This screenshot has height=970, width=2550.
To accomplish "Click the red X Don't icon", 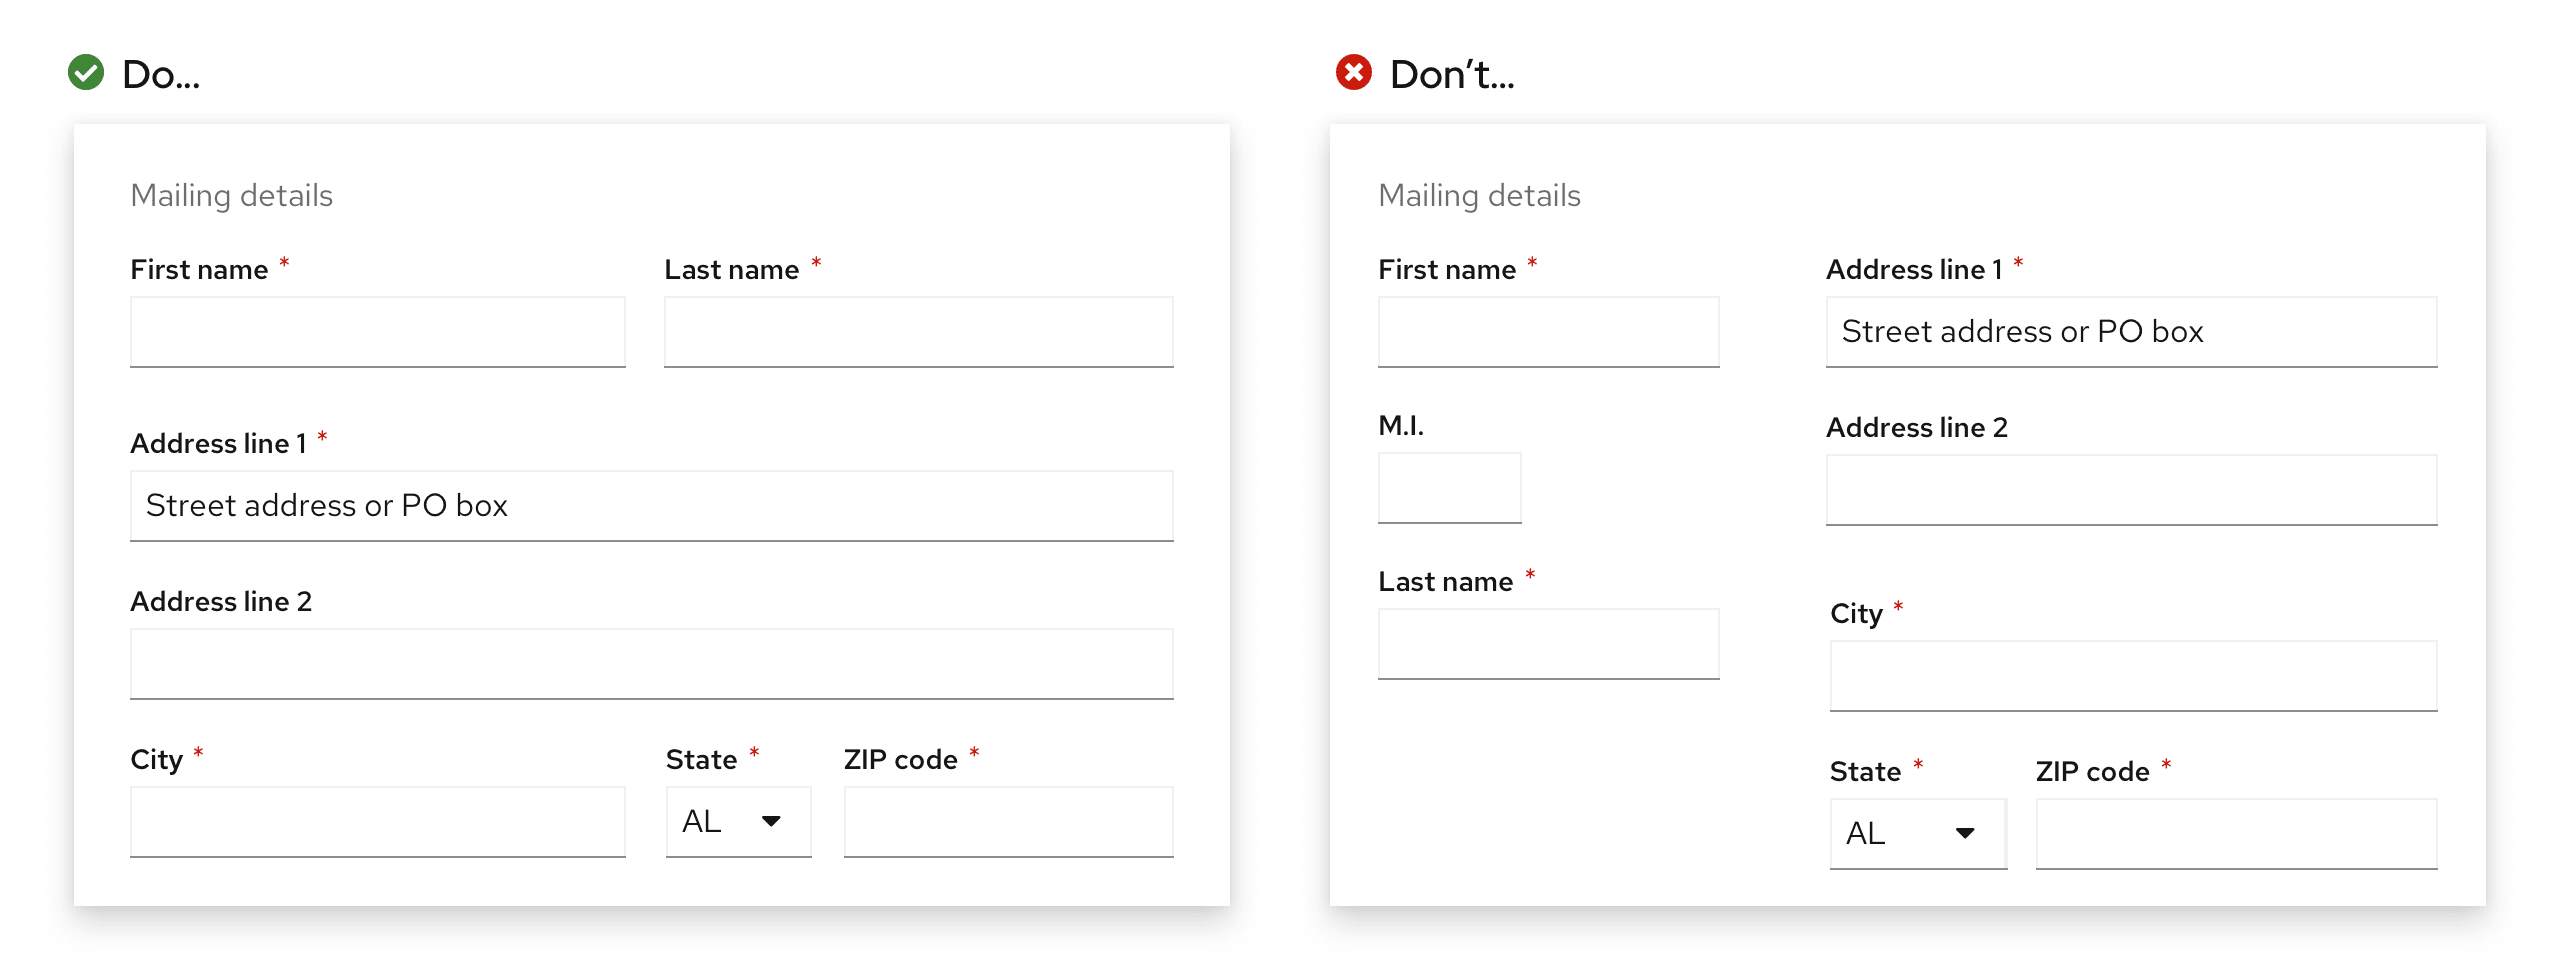I will (1354, 73).
